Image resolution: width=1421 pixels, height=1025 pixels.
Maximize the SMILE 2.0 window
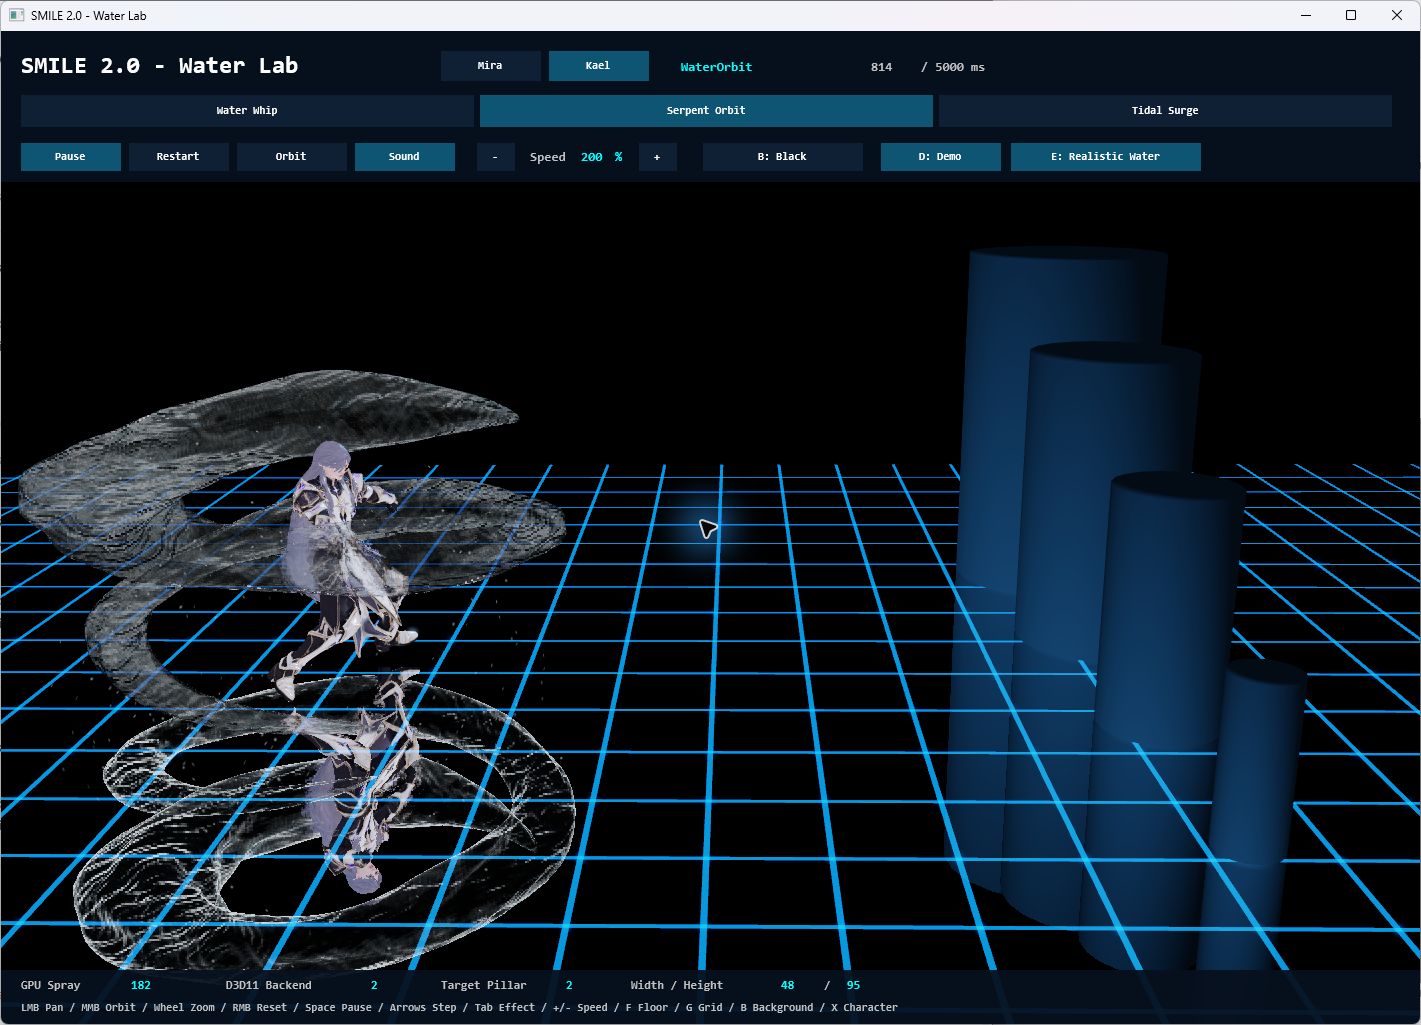pos(1351,15)
